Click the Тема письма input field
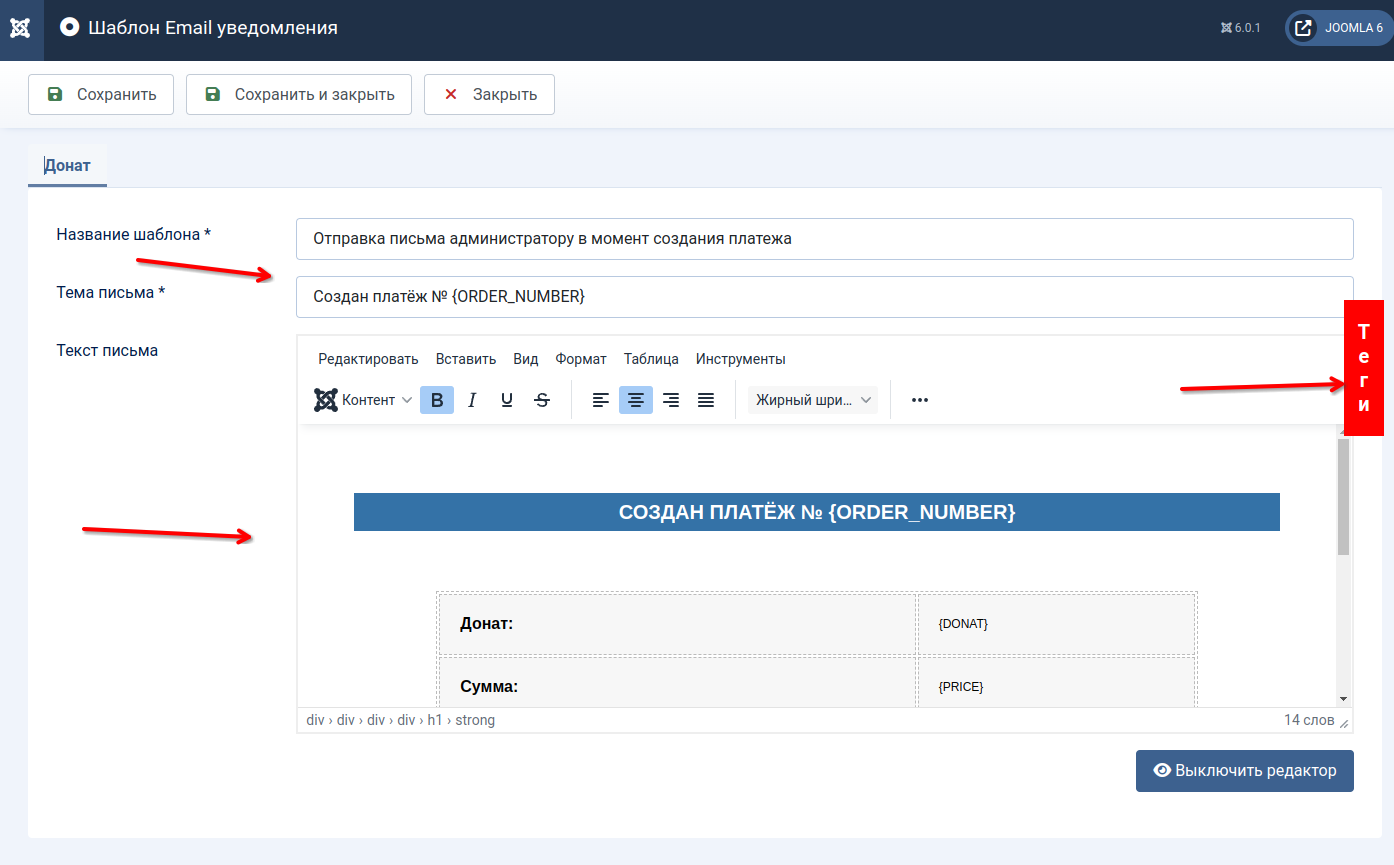The height and width of the screenshot is (865, 1394). tap(824, 297)
